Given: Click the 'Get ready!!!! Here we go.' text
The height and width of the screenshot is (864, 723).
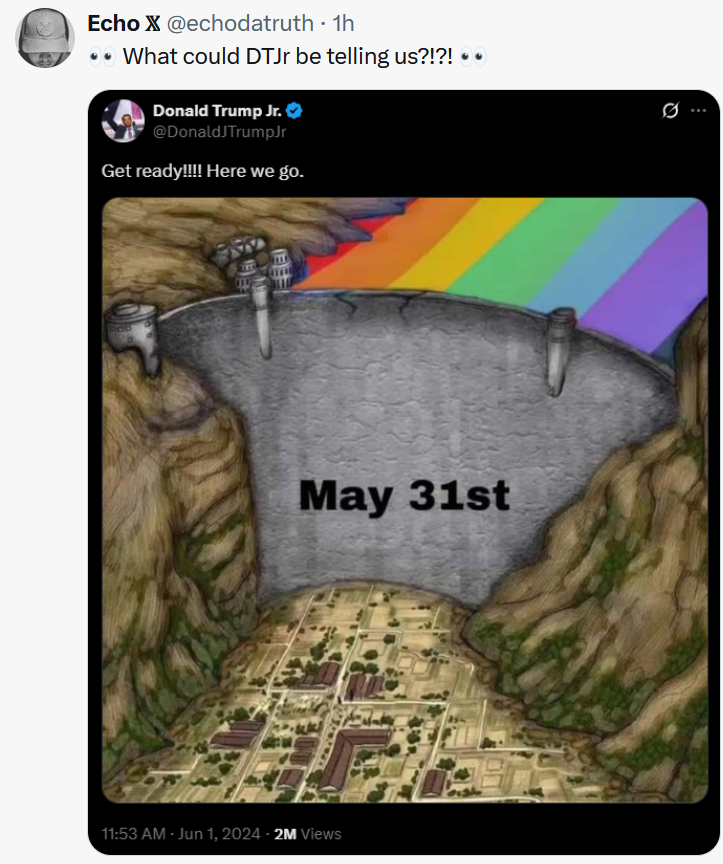Looking at the screenshot, I should click(x=202, y=171).
